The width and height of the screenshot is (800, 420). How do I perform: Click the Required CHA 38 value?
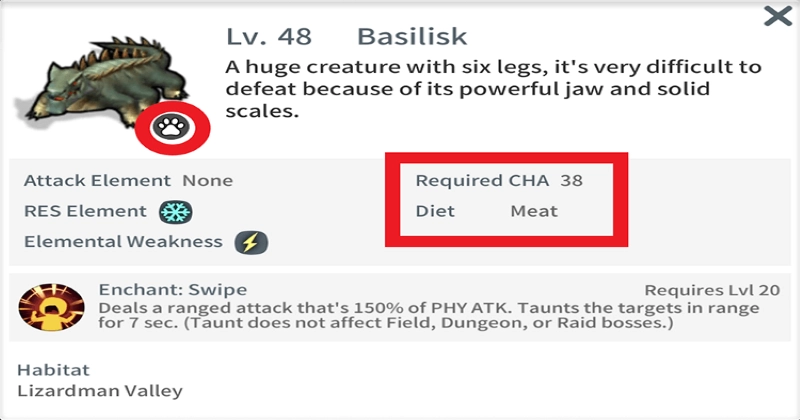[x=571, y=181]
